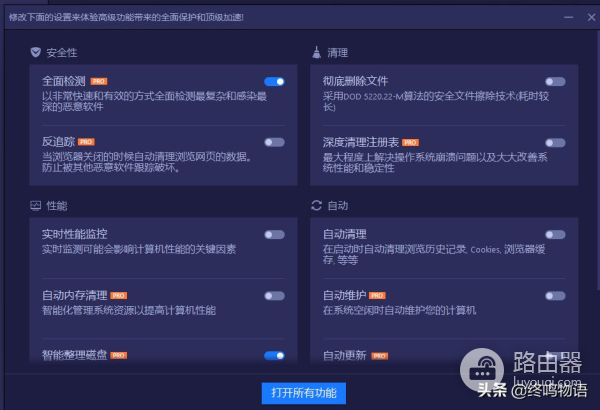Screen dimensions: 600x410
Task: Click the 全面检测 title text
Action: [64, 81]
